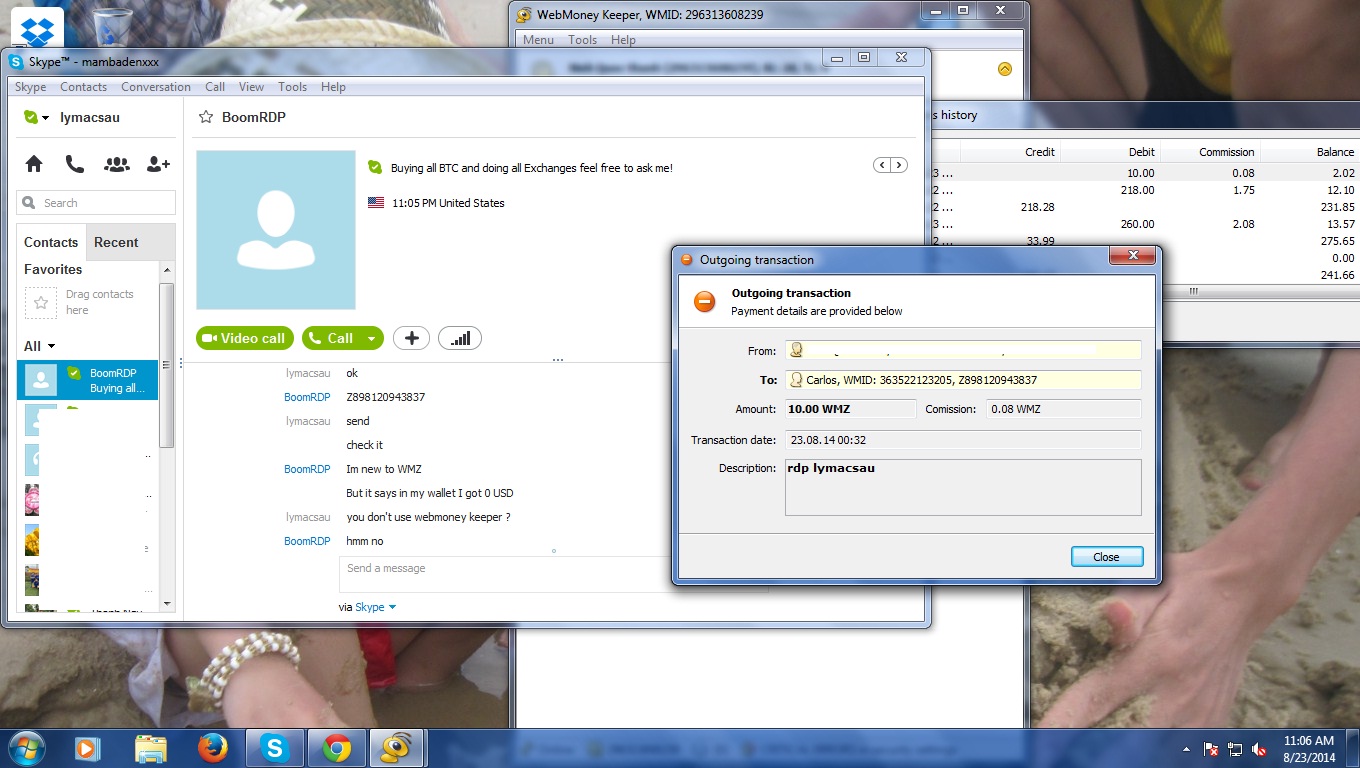Click into the Skype Search box
1360x768 pixels.
(x=96, y=203)
